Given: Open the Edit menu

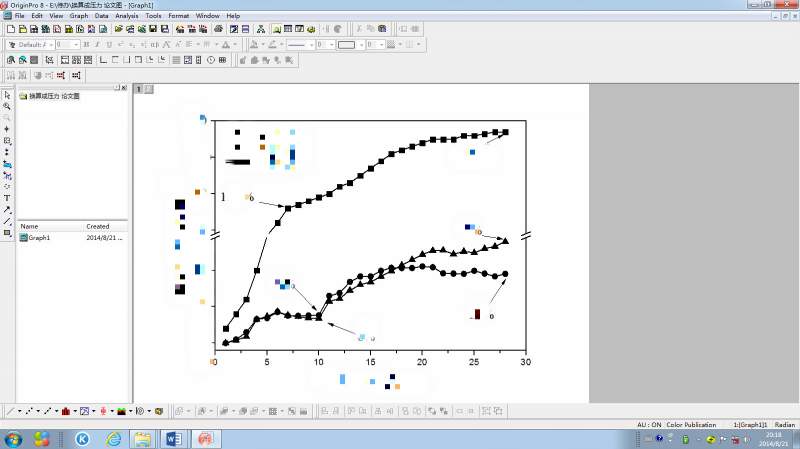Looking at the screenshot, I should [37, 16].
